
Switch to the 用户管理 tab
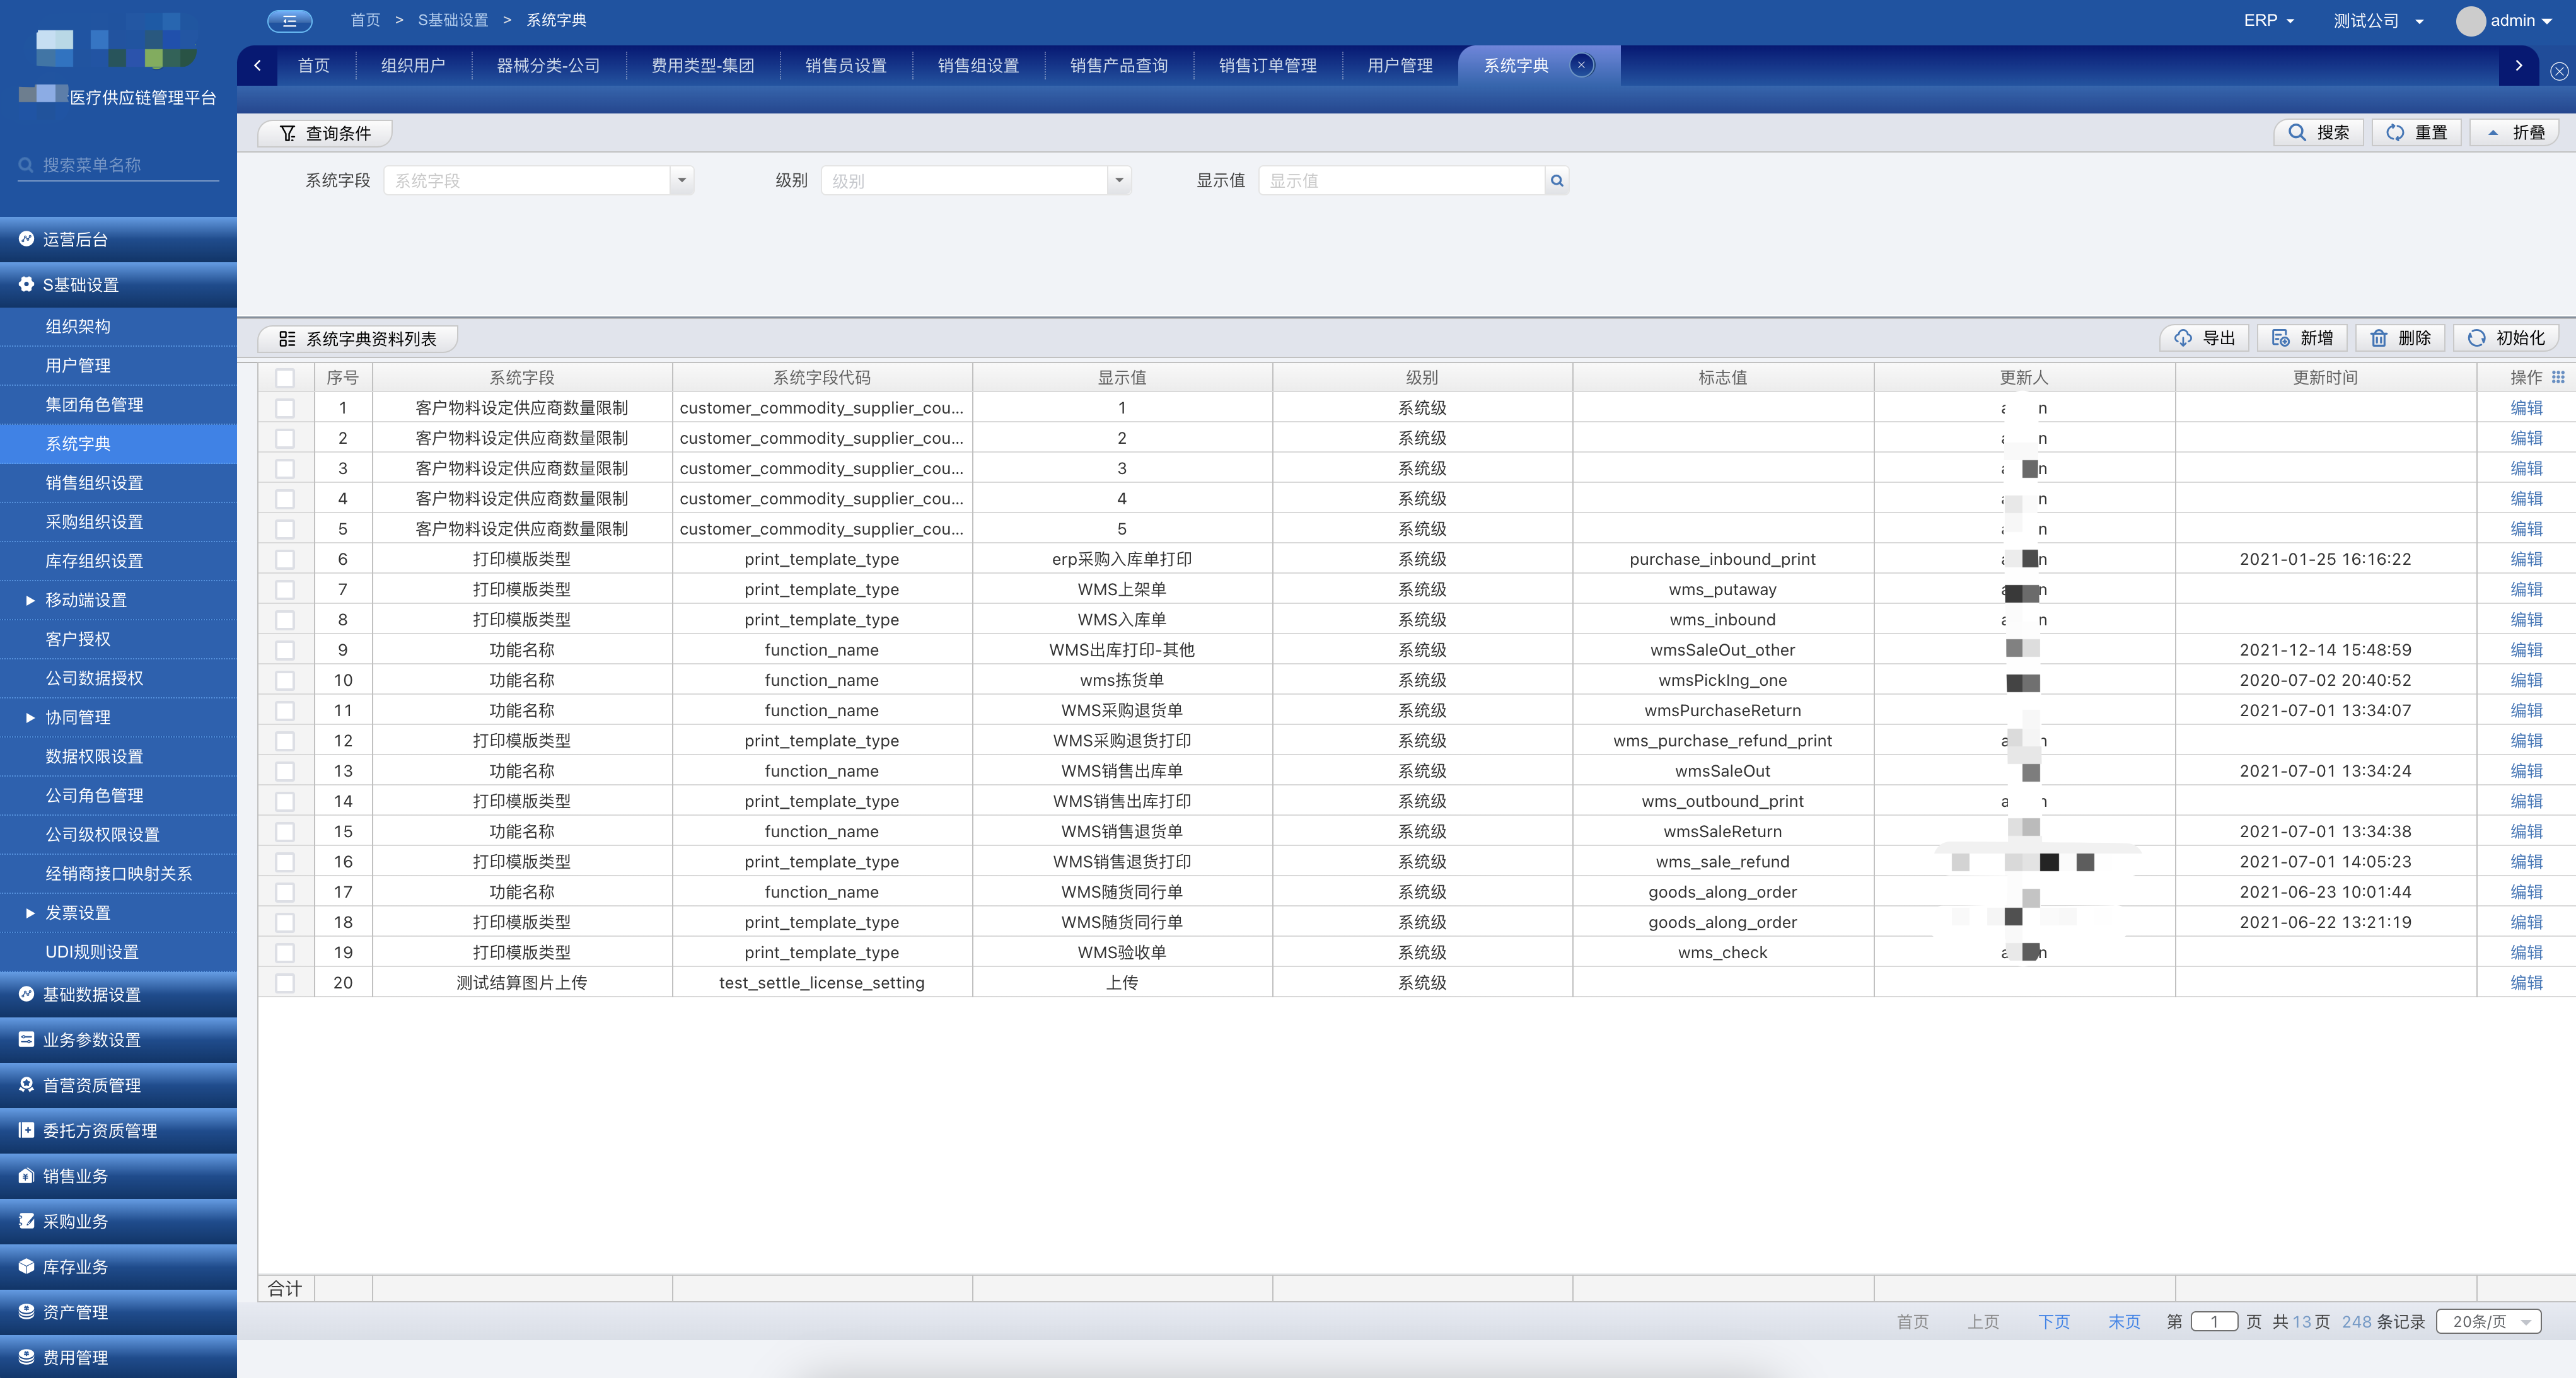1400,65
